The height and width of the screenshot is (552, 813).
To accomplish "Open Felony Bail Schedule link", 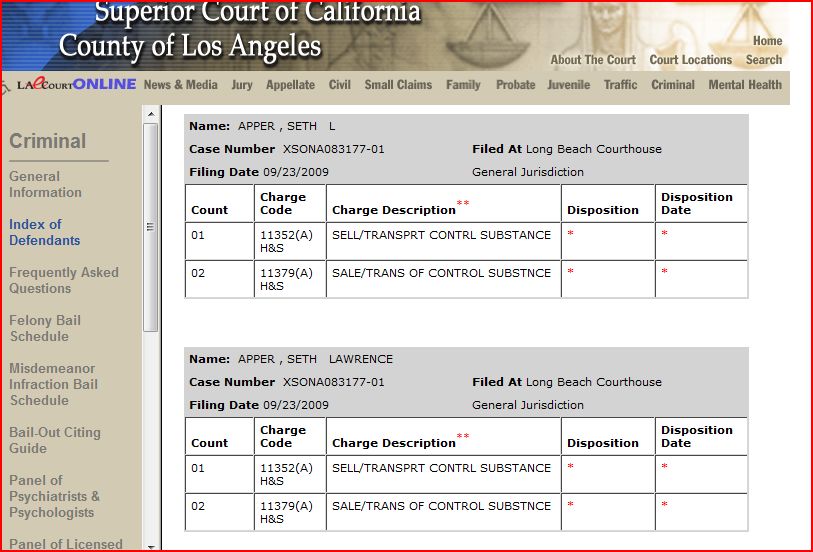I will (x=45, y=328).
